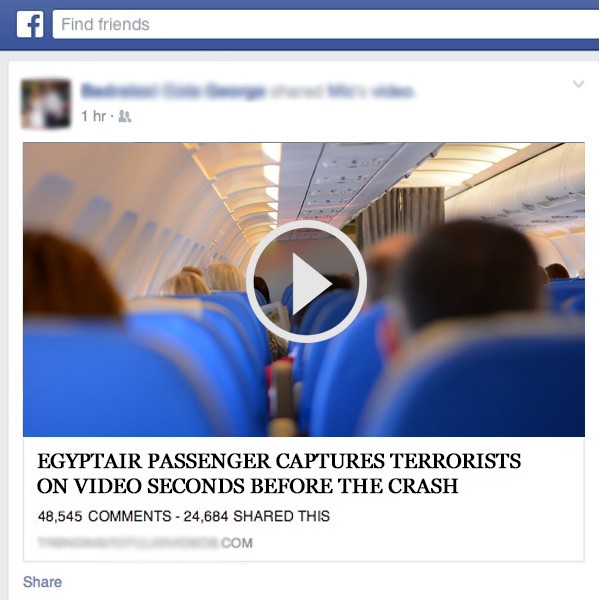This screenshot has width=599, height=600.
Task: Visit the blurred .COM source domain
Action: 145,543
